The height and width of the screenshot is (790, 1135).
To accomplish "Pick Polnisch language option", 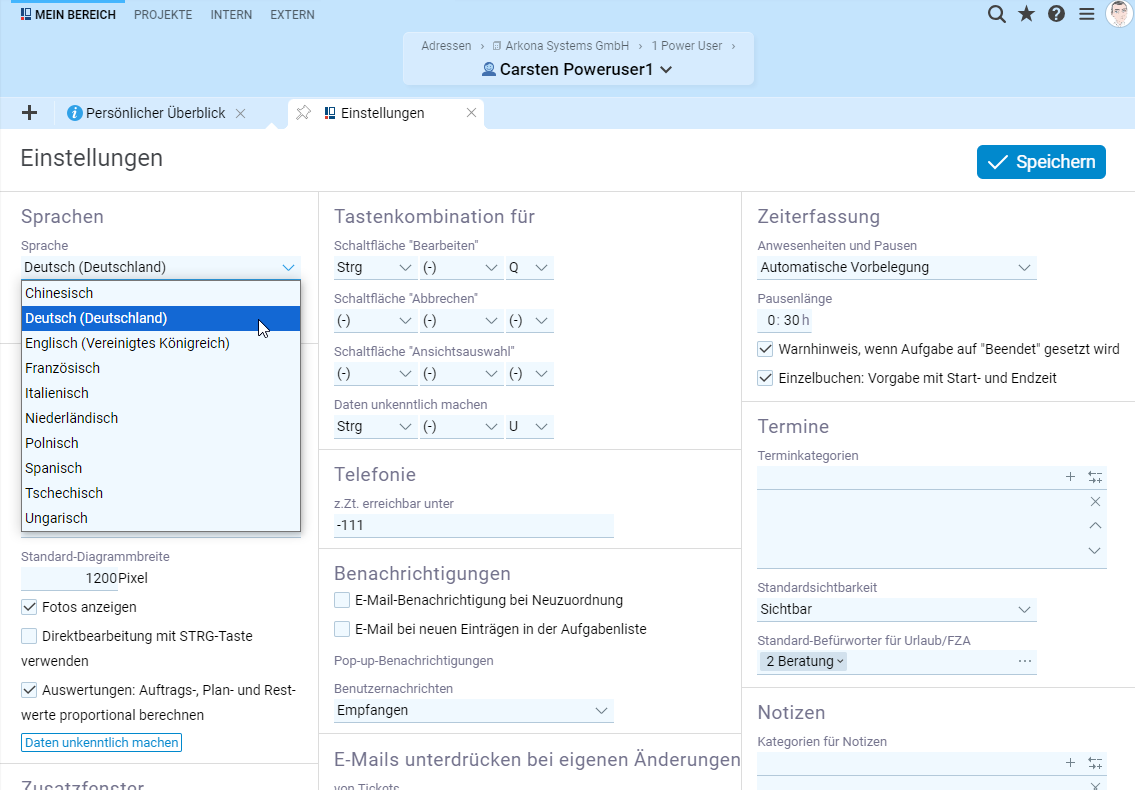I will 161,443.
